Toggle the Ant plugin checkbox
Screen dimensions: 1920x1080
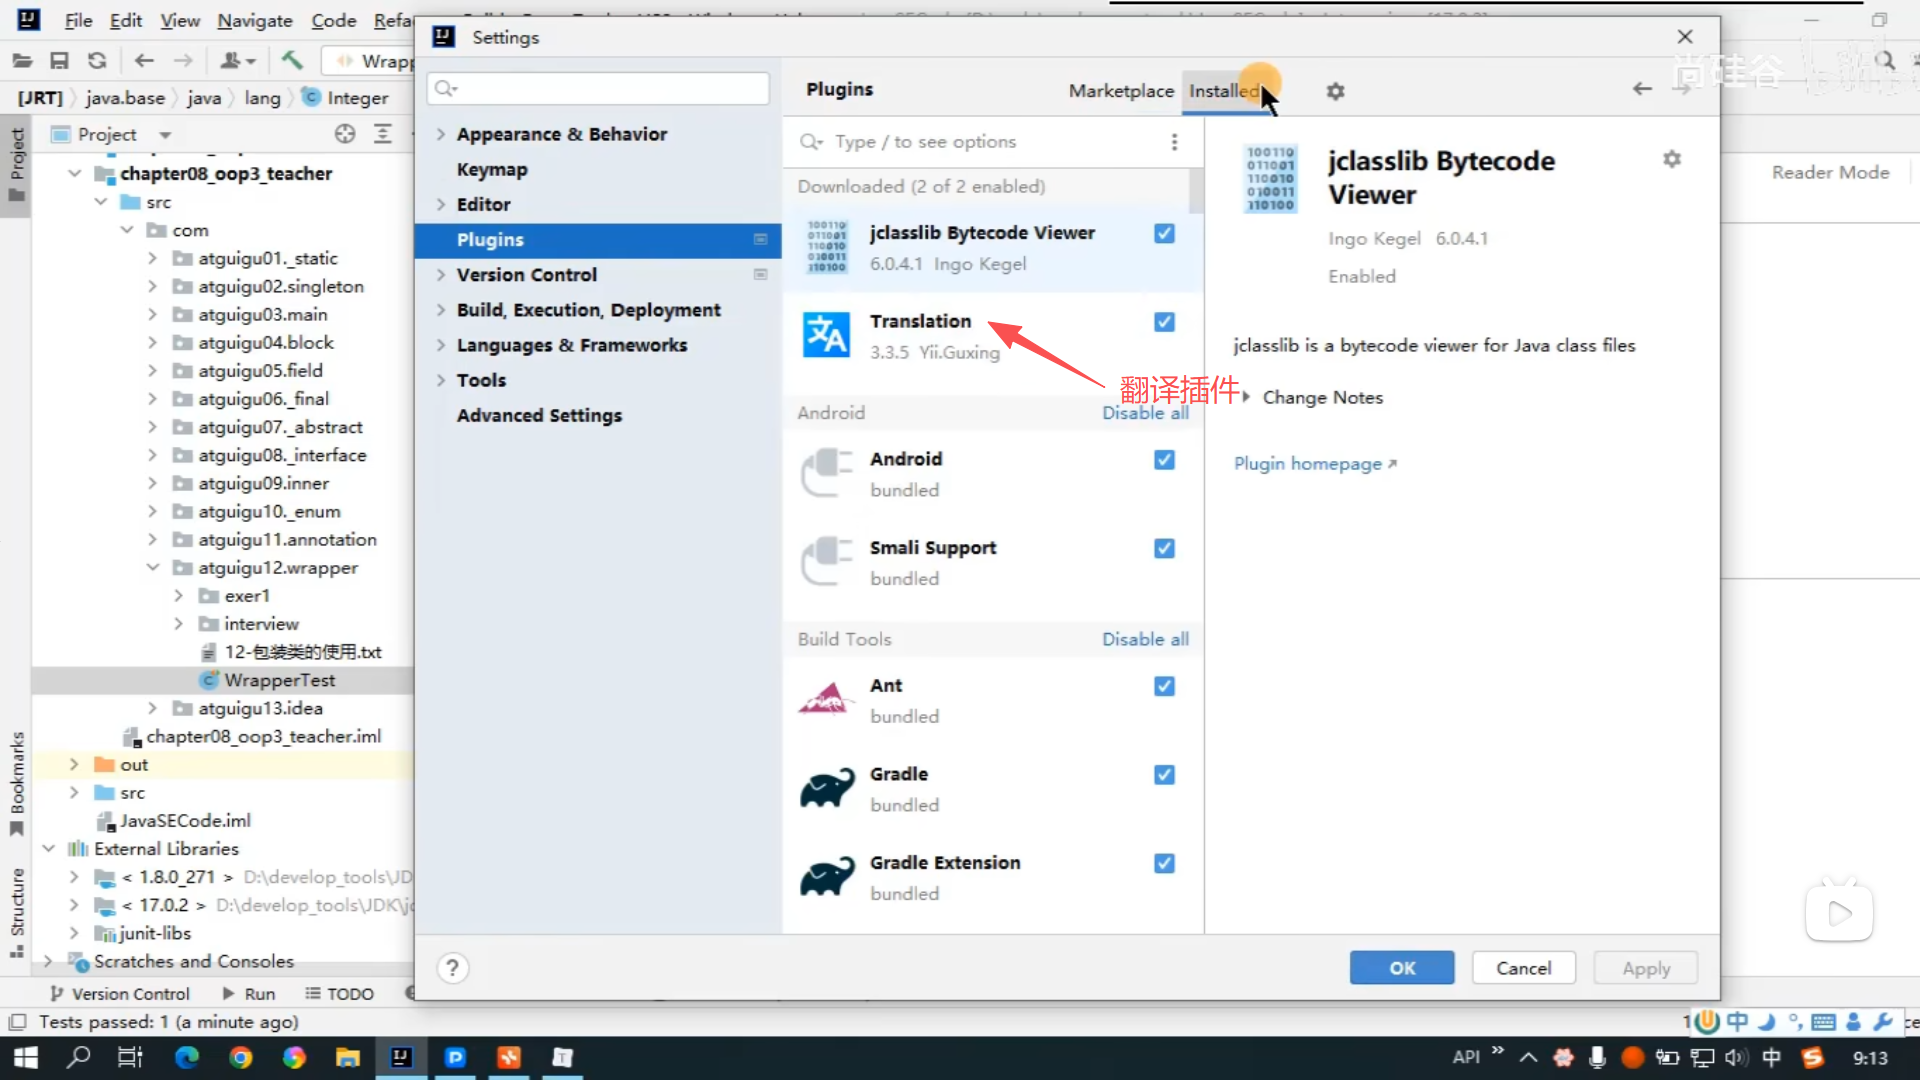coord(1164,686)
